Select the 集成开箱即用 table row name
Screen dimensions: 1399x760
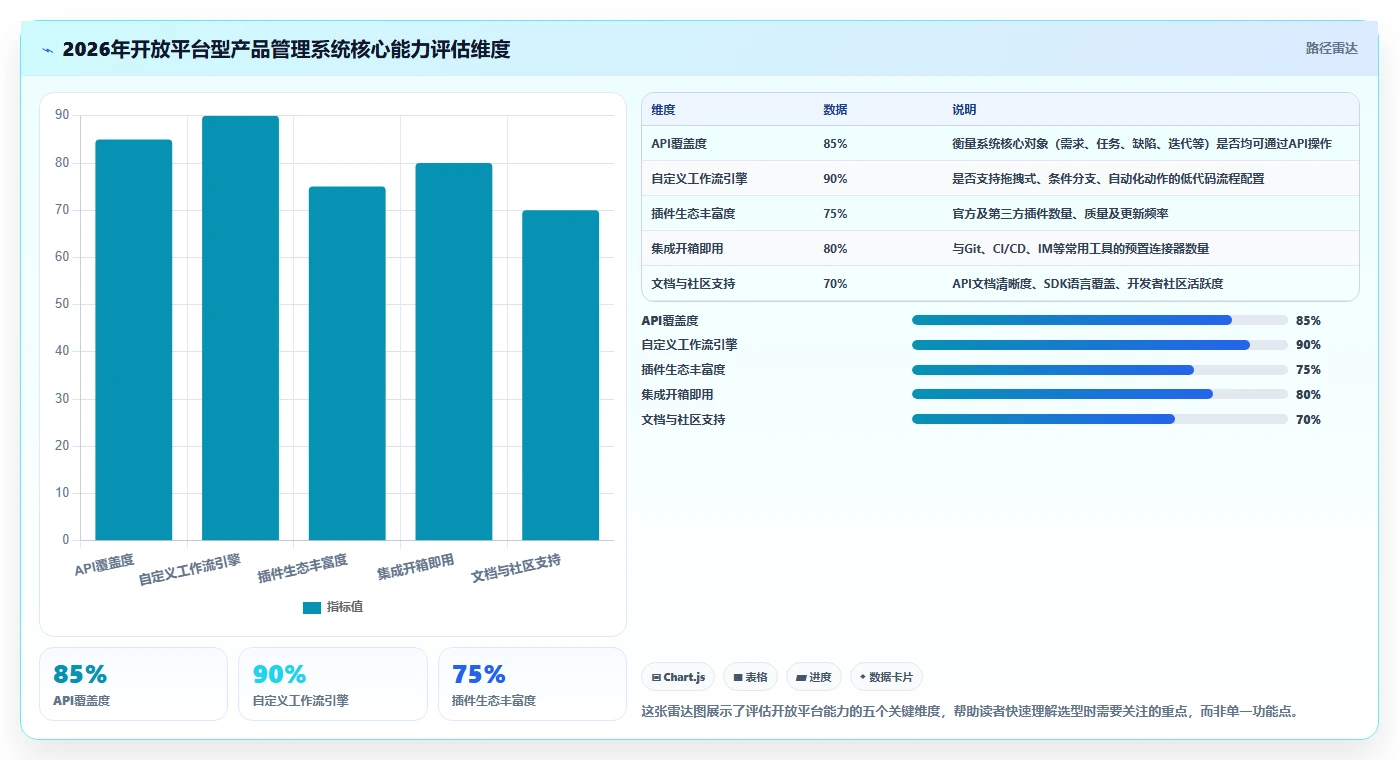(687, 248)
